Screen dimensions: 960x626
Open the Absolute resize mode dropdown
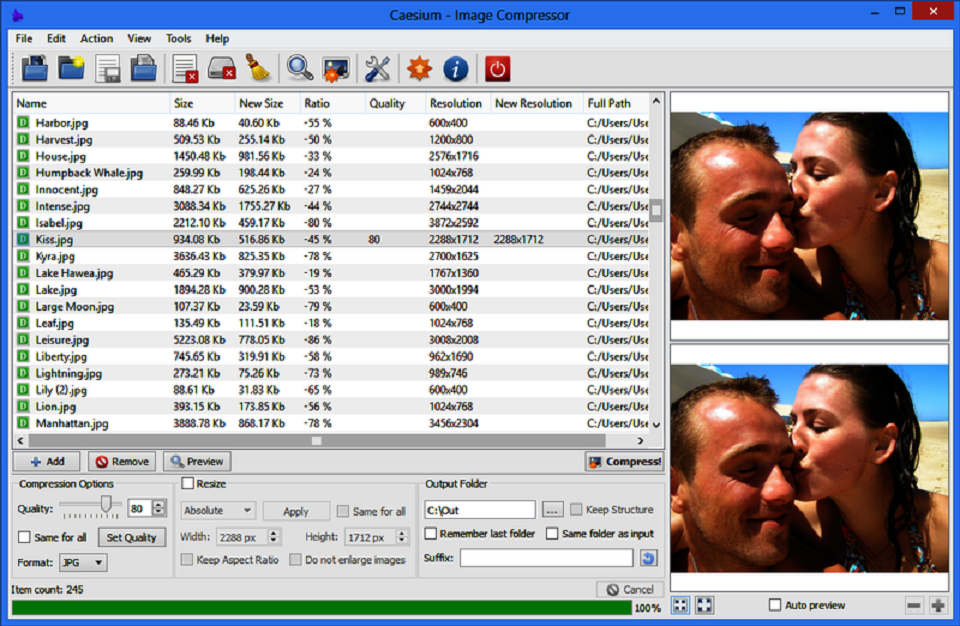[x=218, y=510]
